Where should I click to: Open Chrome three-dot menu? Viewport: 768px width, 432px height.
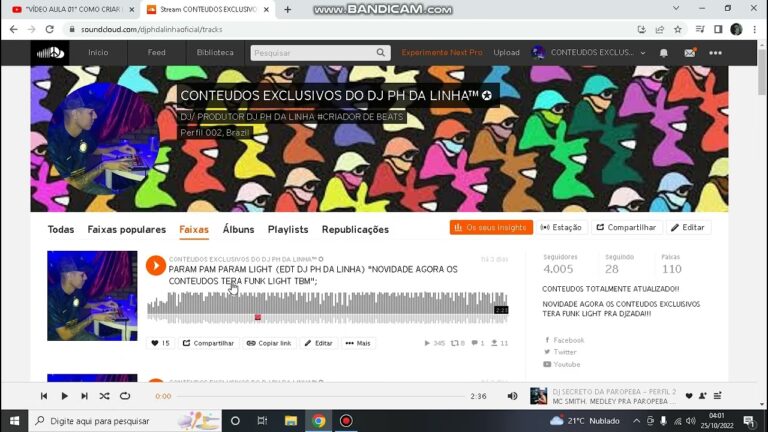coord(755,29)
